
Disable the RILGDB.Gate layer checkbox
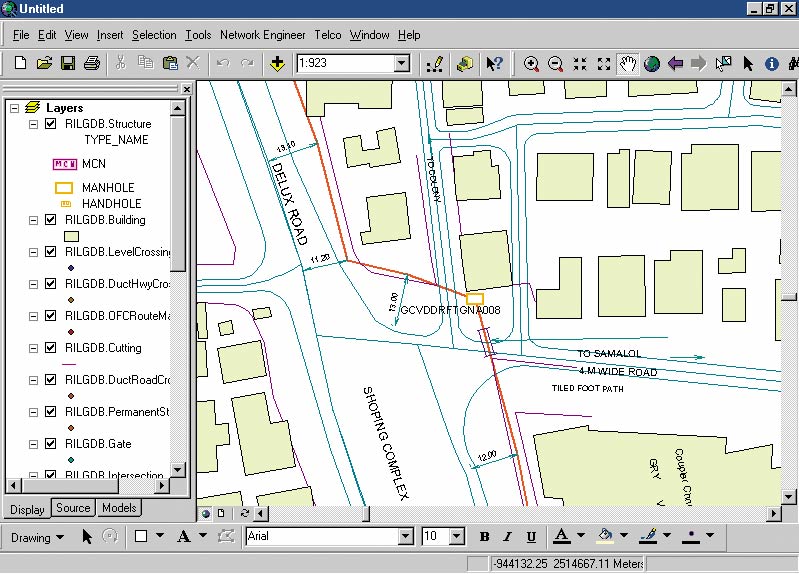tap(51, 444)
